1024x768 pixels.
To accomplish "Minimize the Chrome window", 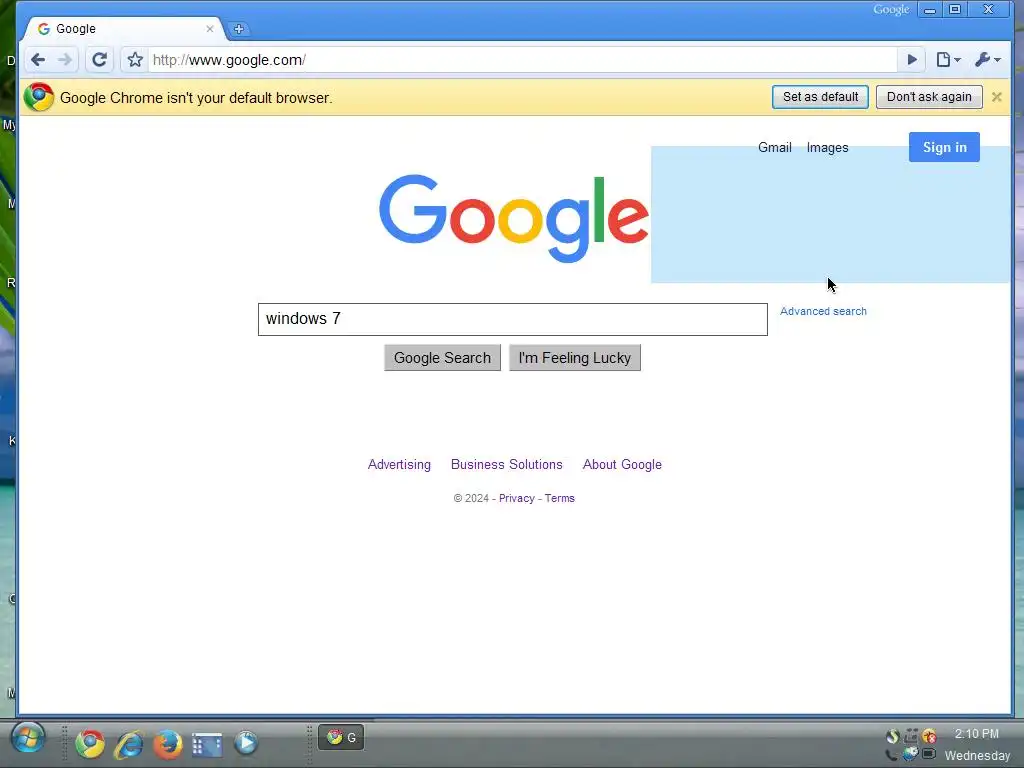I will tap(929, 10).
